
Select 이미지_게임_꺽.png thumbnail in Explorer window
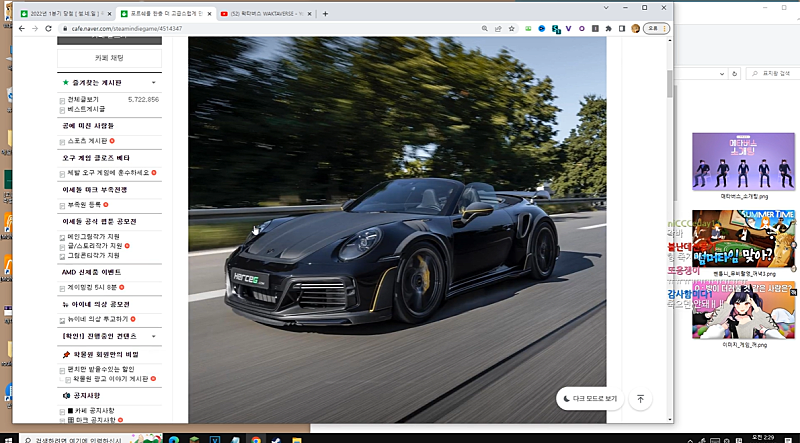(743, 310)
